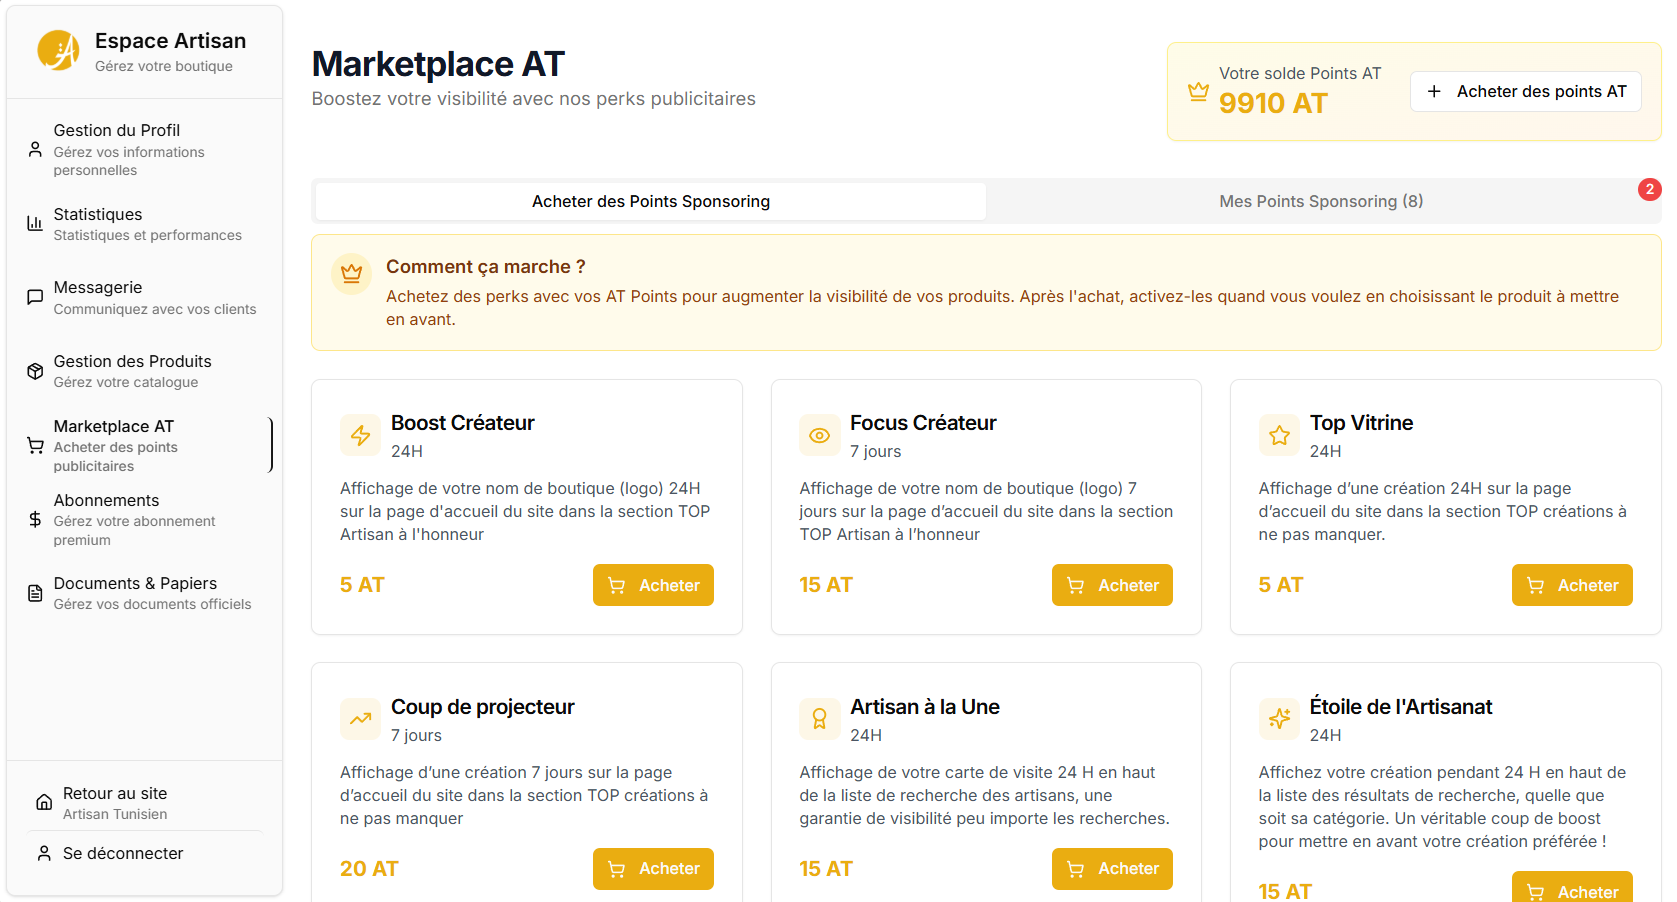This screenshot has height=902, width=1677.
Task: Select Acheter des Points Sponsoring tab
Action: click(x=651, y=201)
